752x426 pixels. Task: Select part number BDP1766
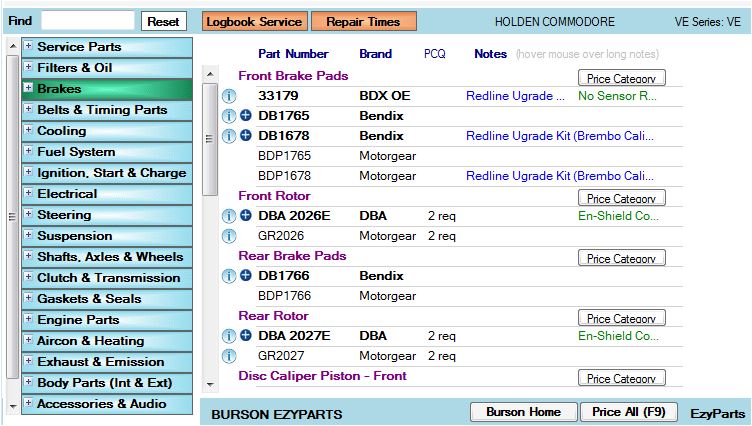(284, 296)
